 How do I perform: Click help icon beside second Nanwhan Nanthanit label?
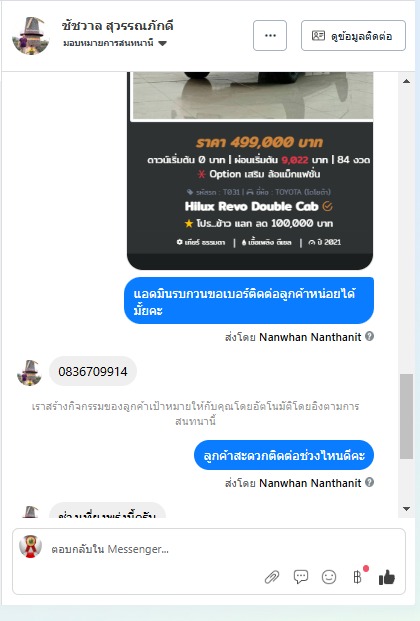[x=369, y=482]
